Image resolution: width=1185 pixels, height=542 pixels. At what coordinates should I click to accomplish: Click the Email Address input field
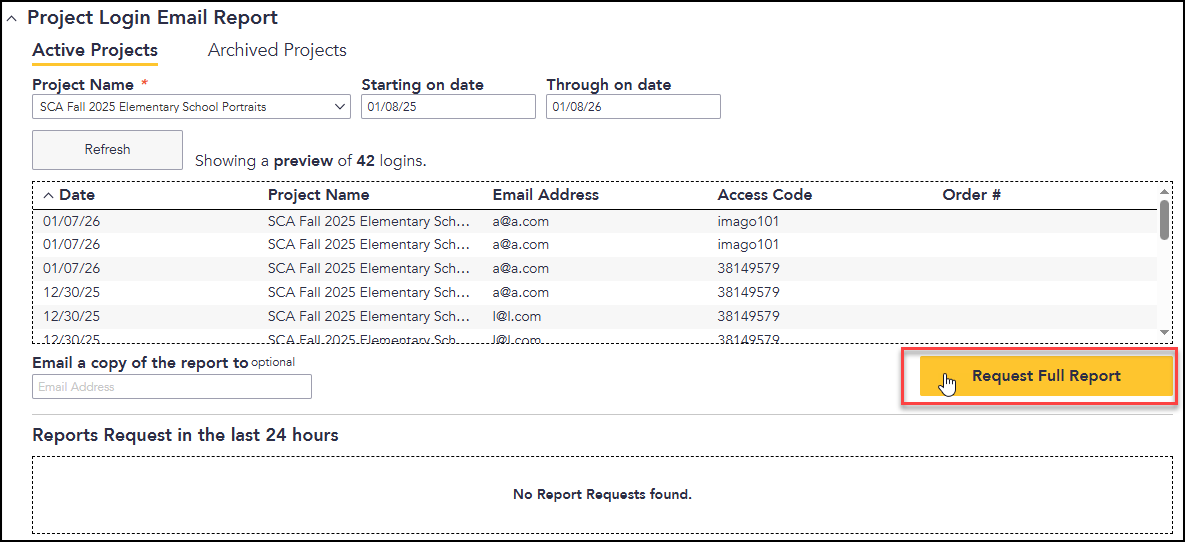172,386
